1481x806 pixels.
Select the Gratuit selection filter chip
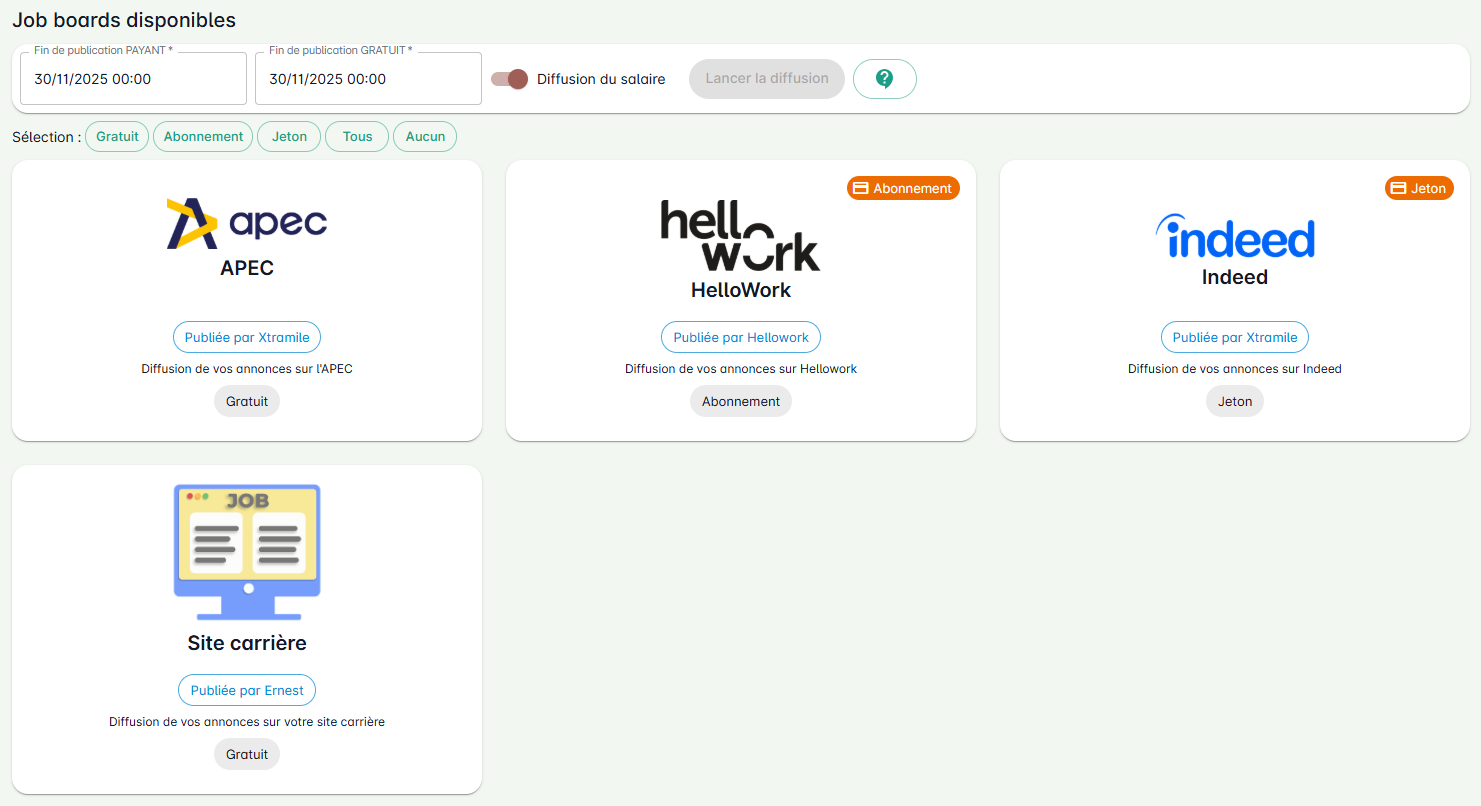(117, 137)
